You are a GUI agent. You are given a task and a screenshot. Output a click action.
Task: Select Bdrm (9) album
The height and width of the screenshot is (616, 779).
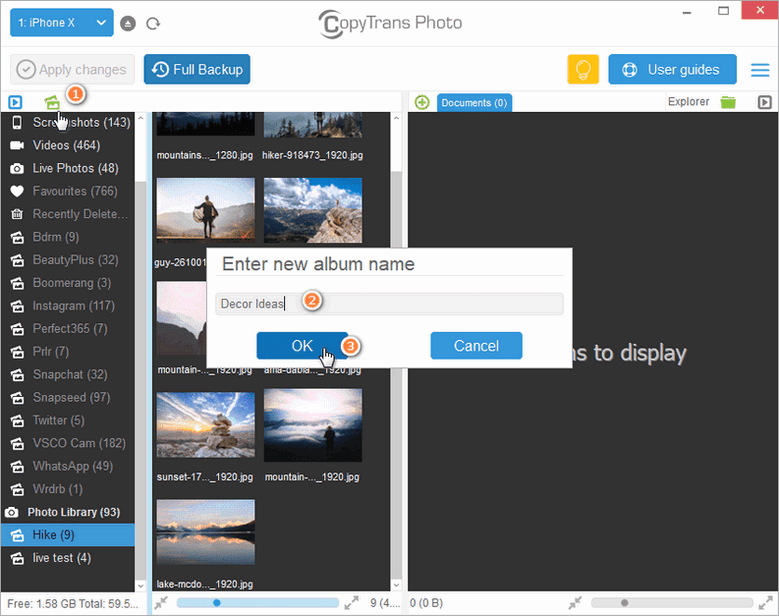pos(68,237)
